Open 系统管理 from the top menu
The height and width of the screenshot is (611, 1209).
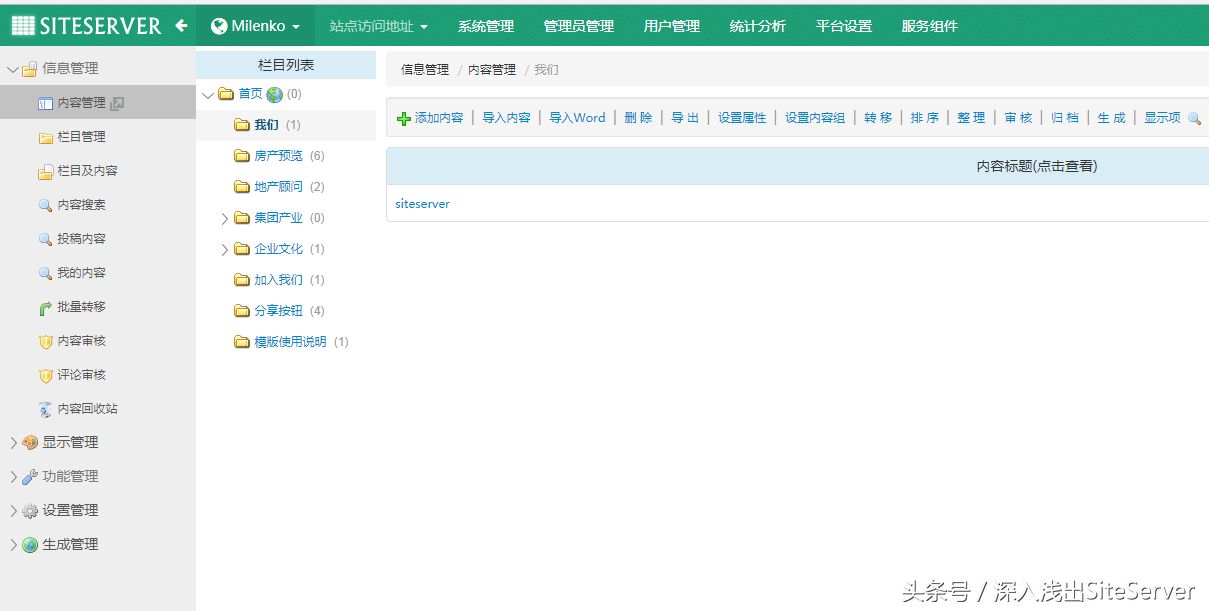point(485,26)
